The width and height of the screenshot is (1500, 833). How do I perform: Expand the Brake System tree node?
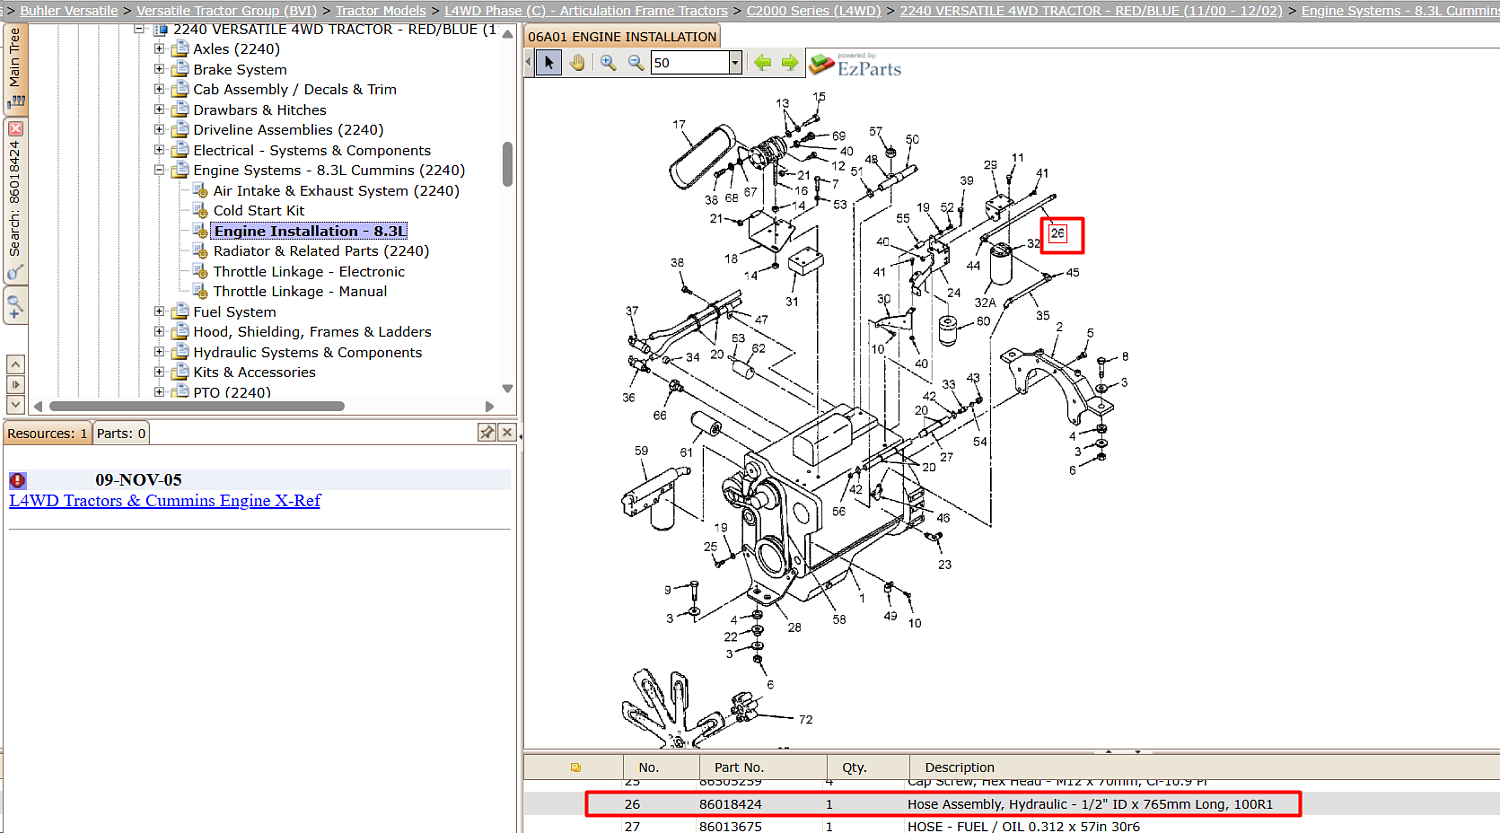coord(159,69)
